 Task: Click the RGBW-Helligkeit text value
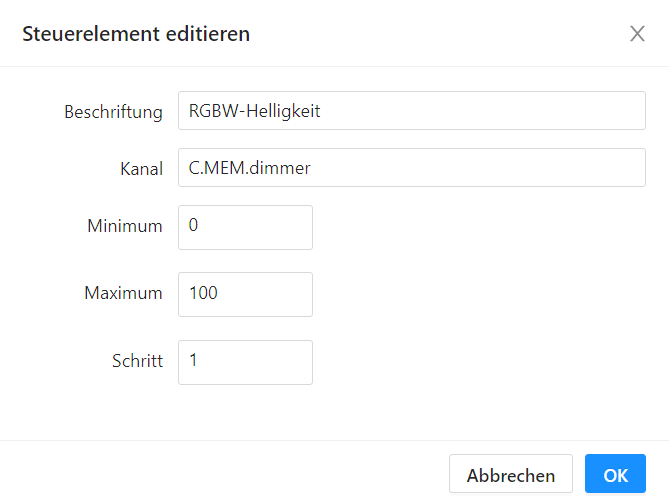pyautogui.click(x=254, y=111)
